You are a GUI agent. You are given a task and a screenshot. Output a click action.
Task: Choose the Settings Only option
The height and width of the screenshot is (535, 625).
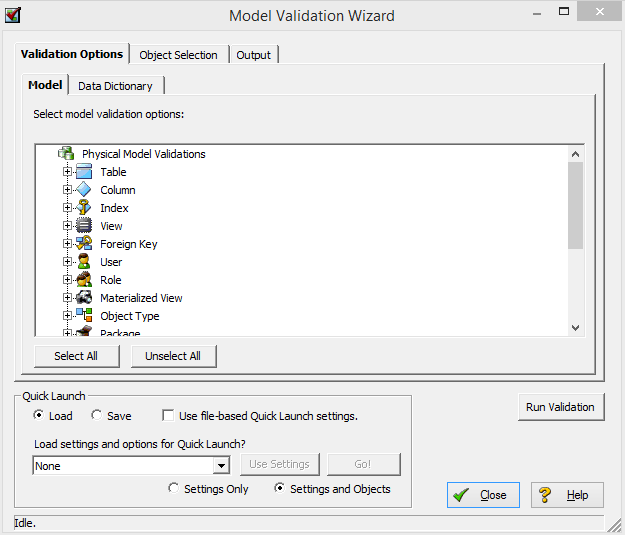[173, 488]
